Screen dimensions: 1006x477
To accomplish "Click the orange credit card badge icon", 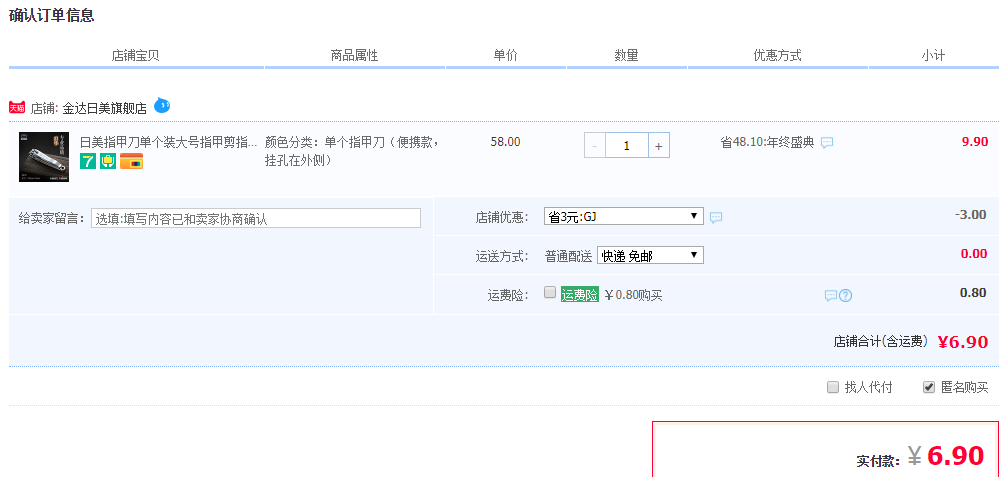I will click(x=132, y=161).
